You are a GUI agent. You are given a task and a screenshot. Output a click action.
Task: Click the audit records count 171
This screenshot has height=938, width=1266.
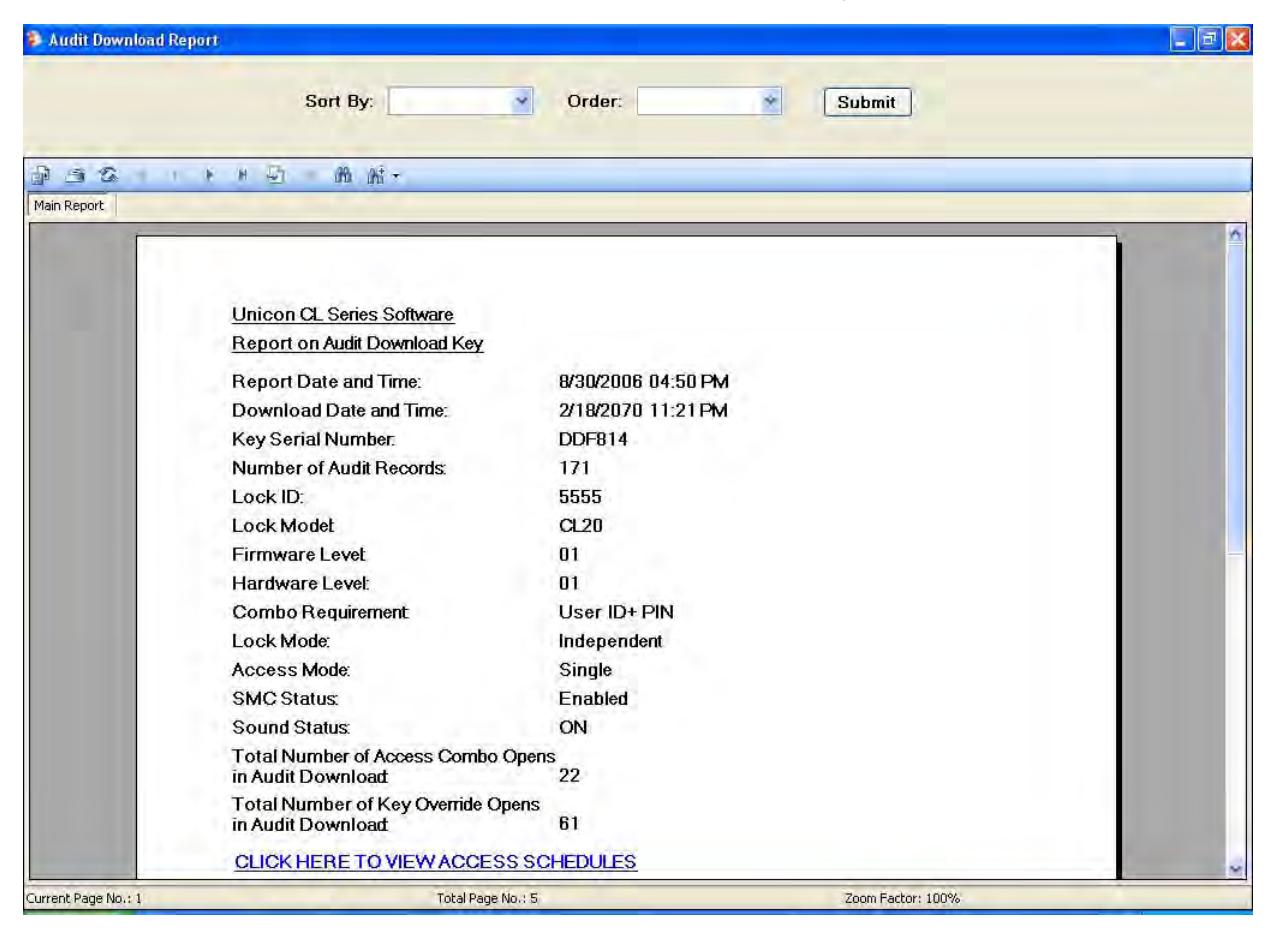pyautogui.click(x=572, y=466)
